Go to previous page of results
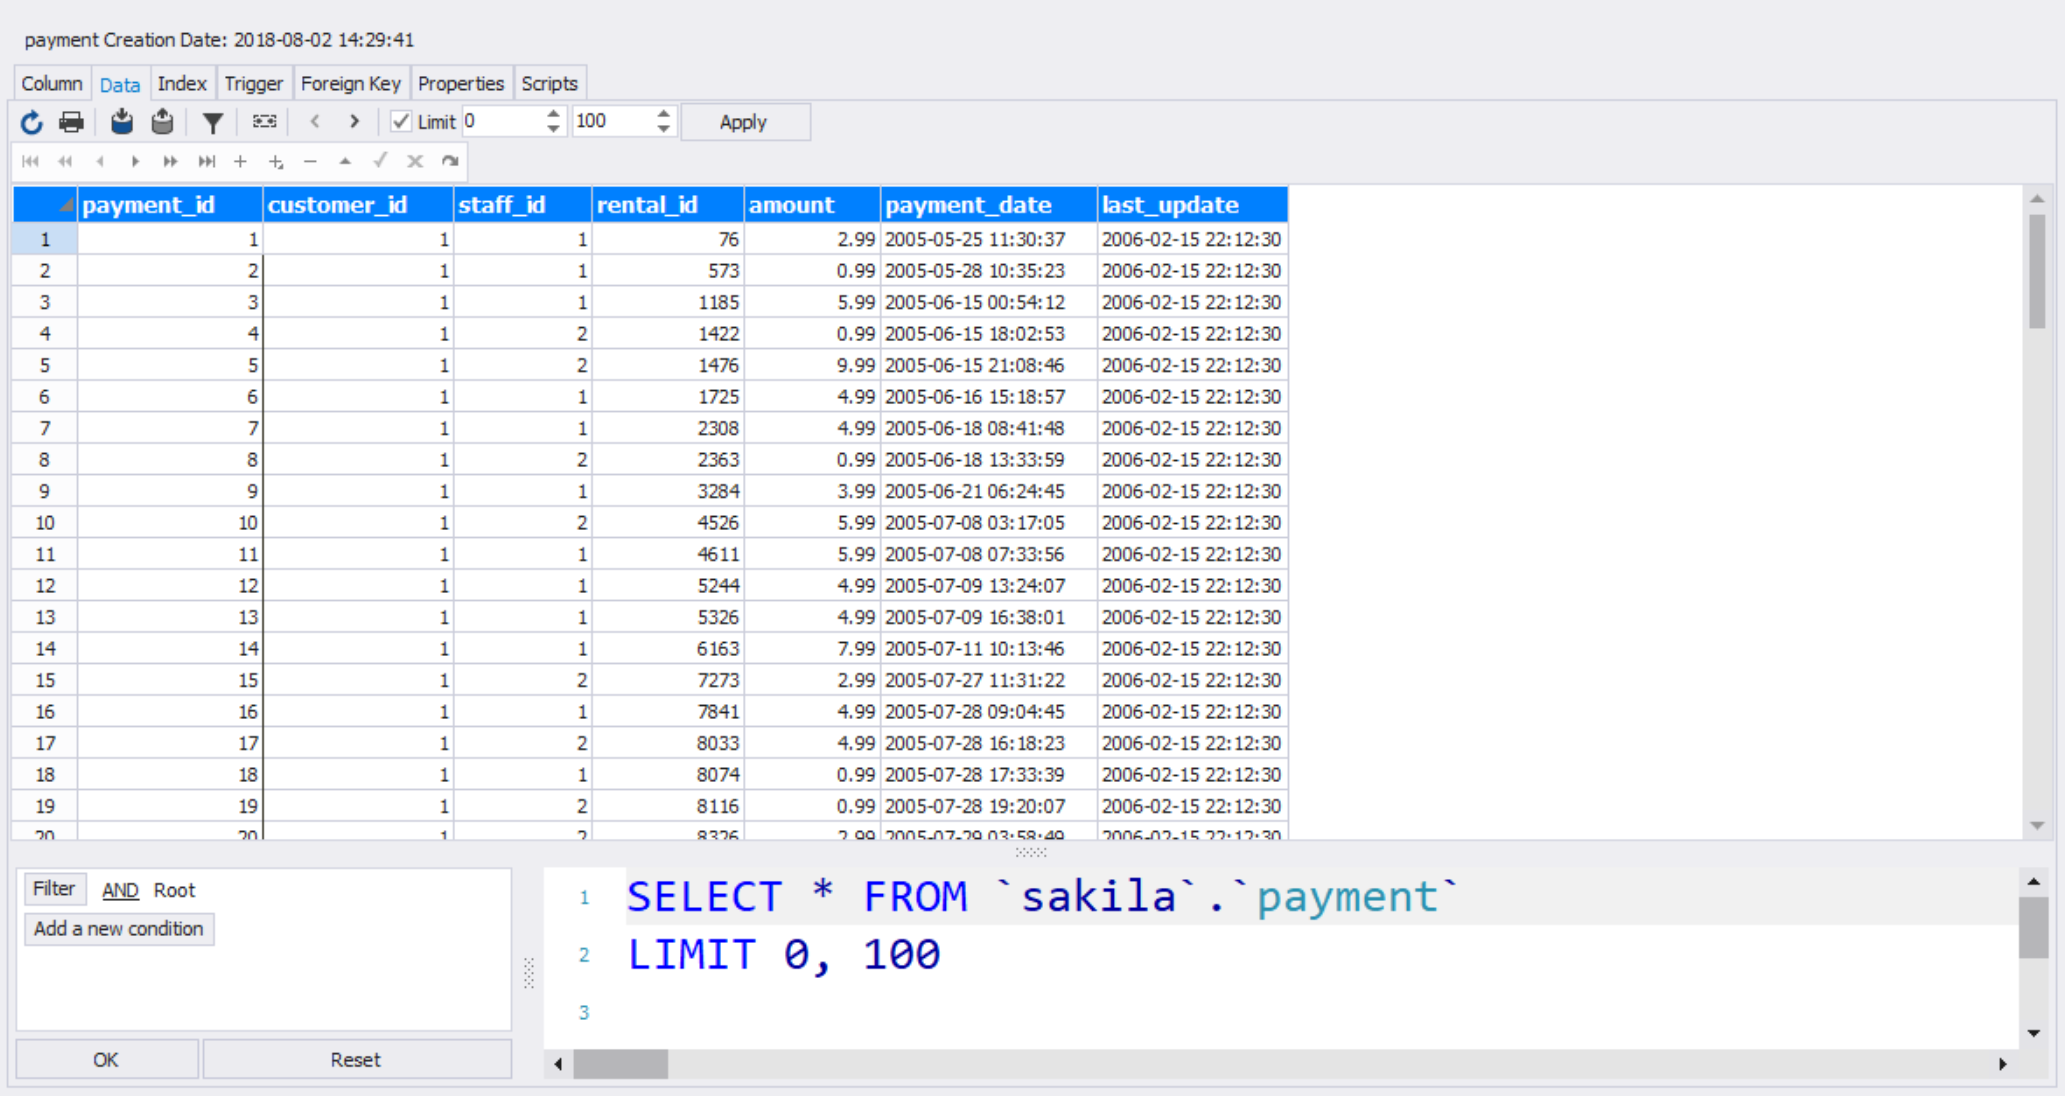2065x1096 pixels. 315,122
